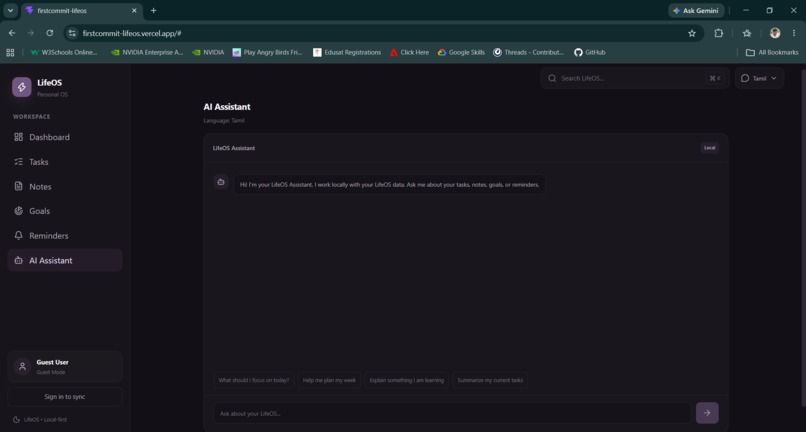
Task: Open the Tamil language dropdown
Action: click(x=759, y=78)
